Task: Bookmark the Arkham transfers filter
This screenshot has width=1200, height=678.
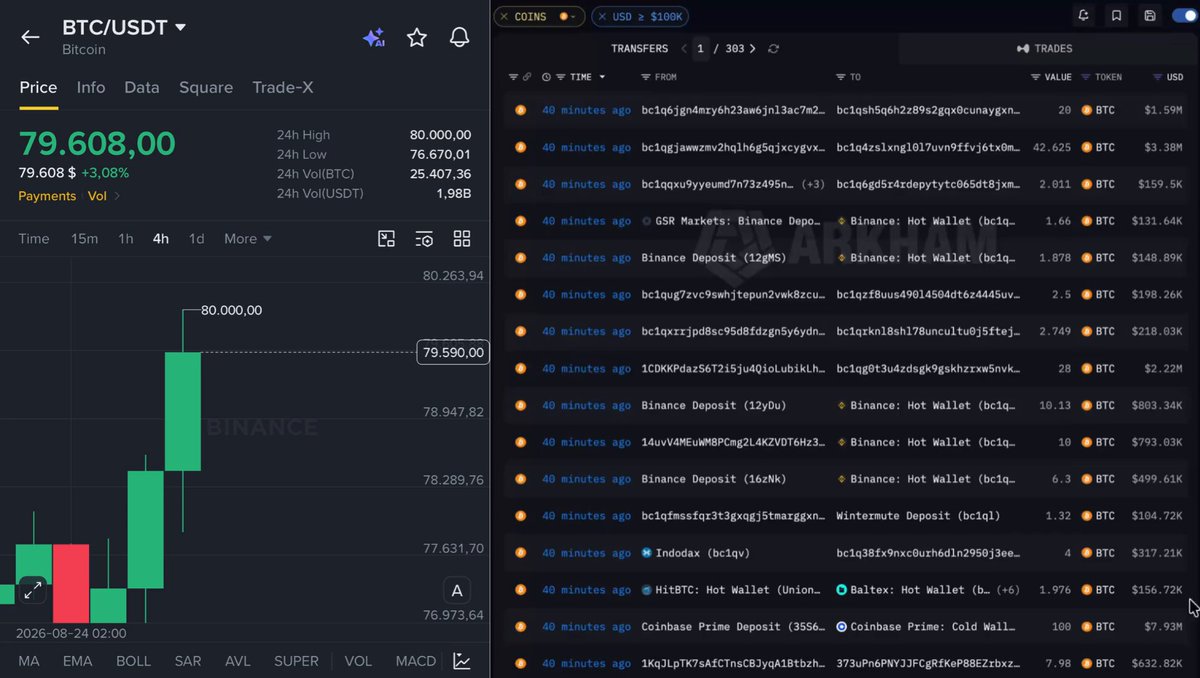Action: point(1116,16)
